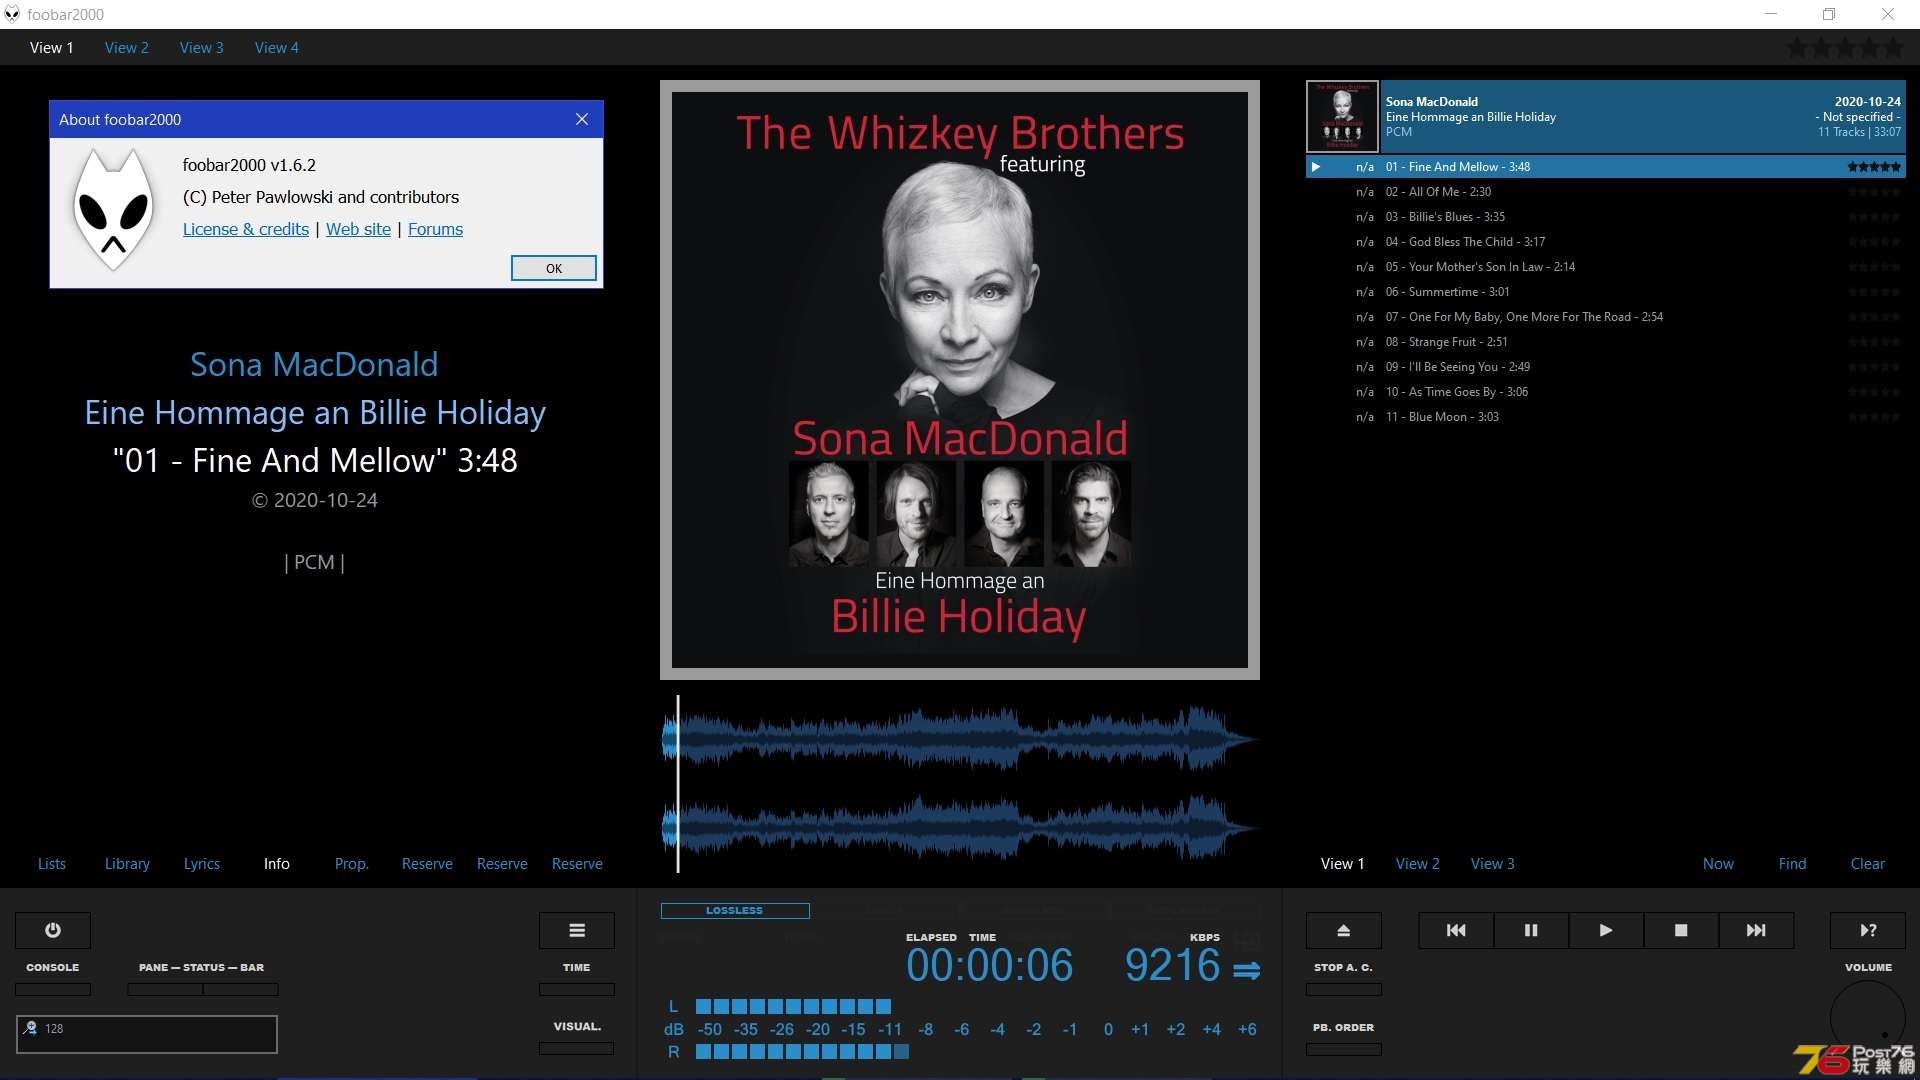Rate Fine And Mellow using its five stars
This screenshot has width=1920, height=1080.
point(1874,167)
